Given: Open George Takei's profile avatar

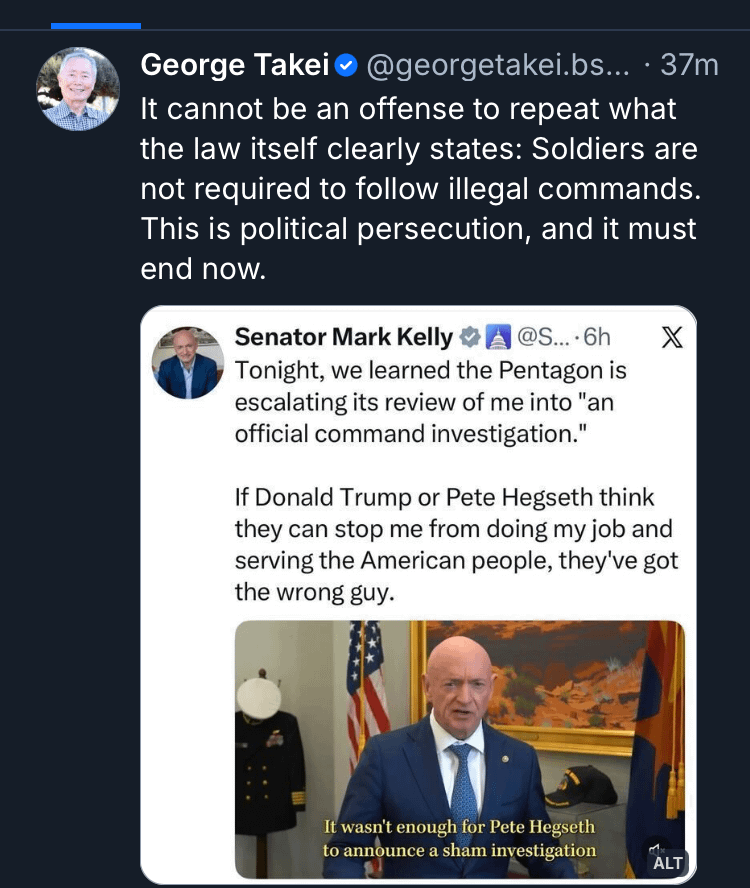Looking at the screenshot, I should [78, 90].
